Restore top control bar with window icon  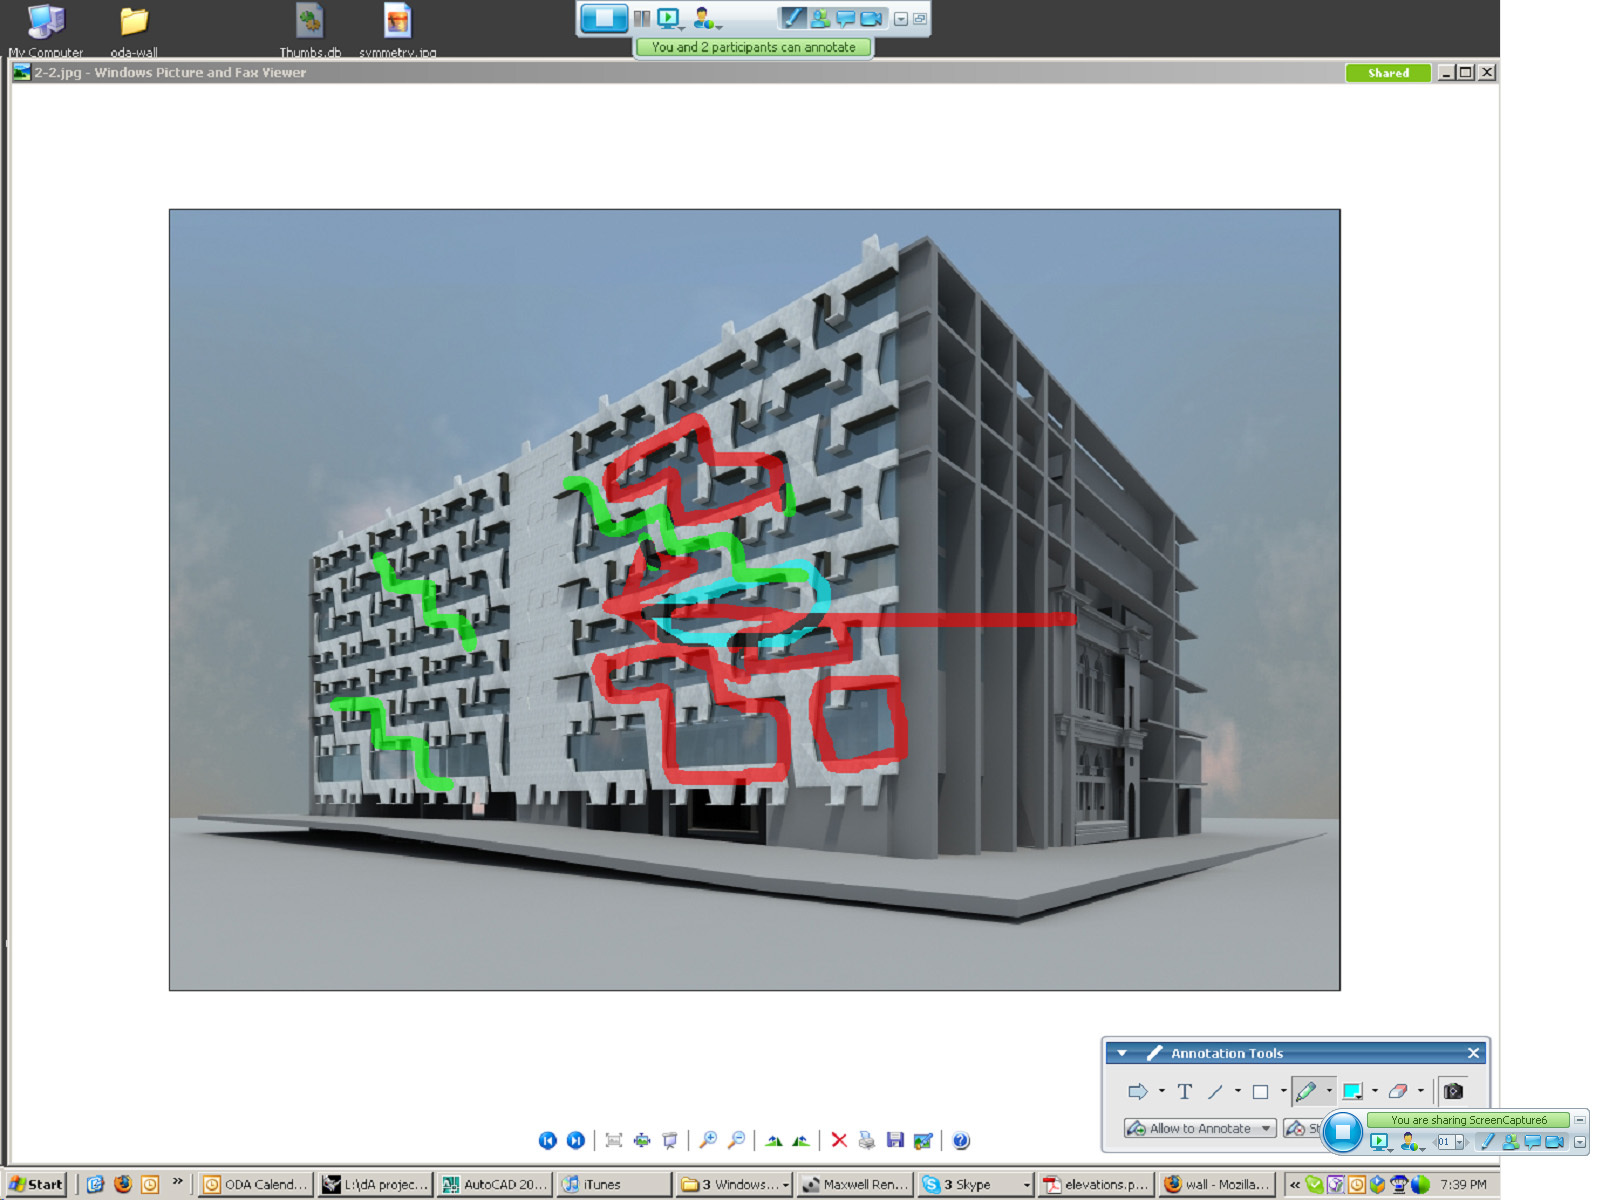920,19
